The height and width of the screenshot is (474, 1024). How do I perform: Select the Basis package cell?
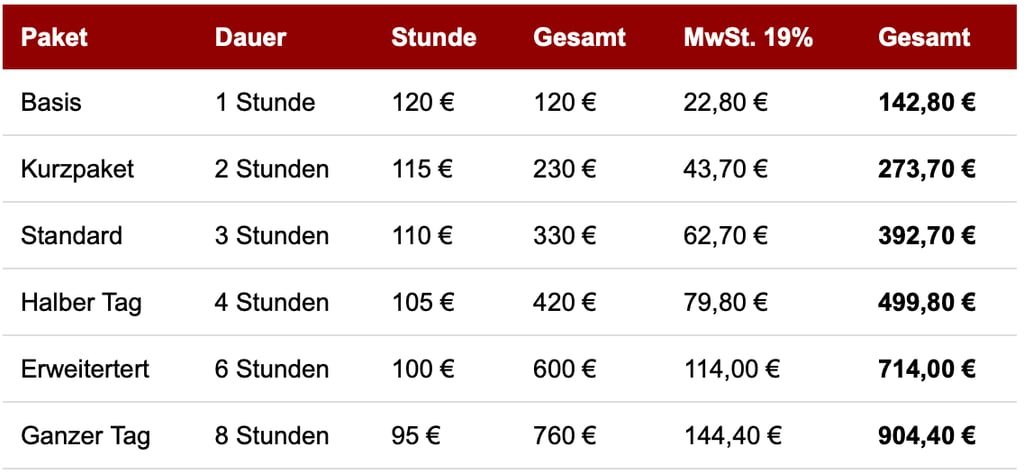pos(51,102)
